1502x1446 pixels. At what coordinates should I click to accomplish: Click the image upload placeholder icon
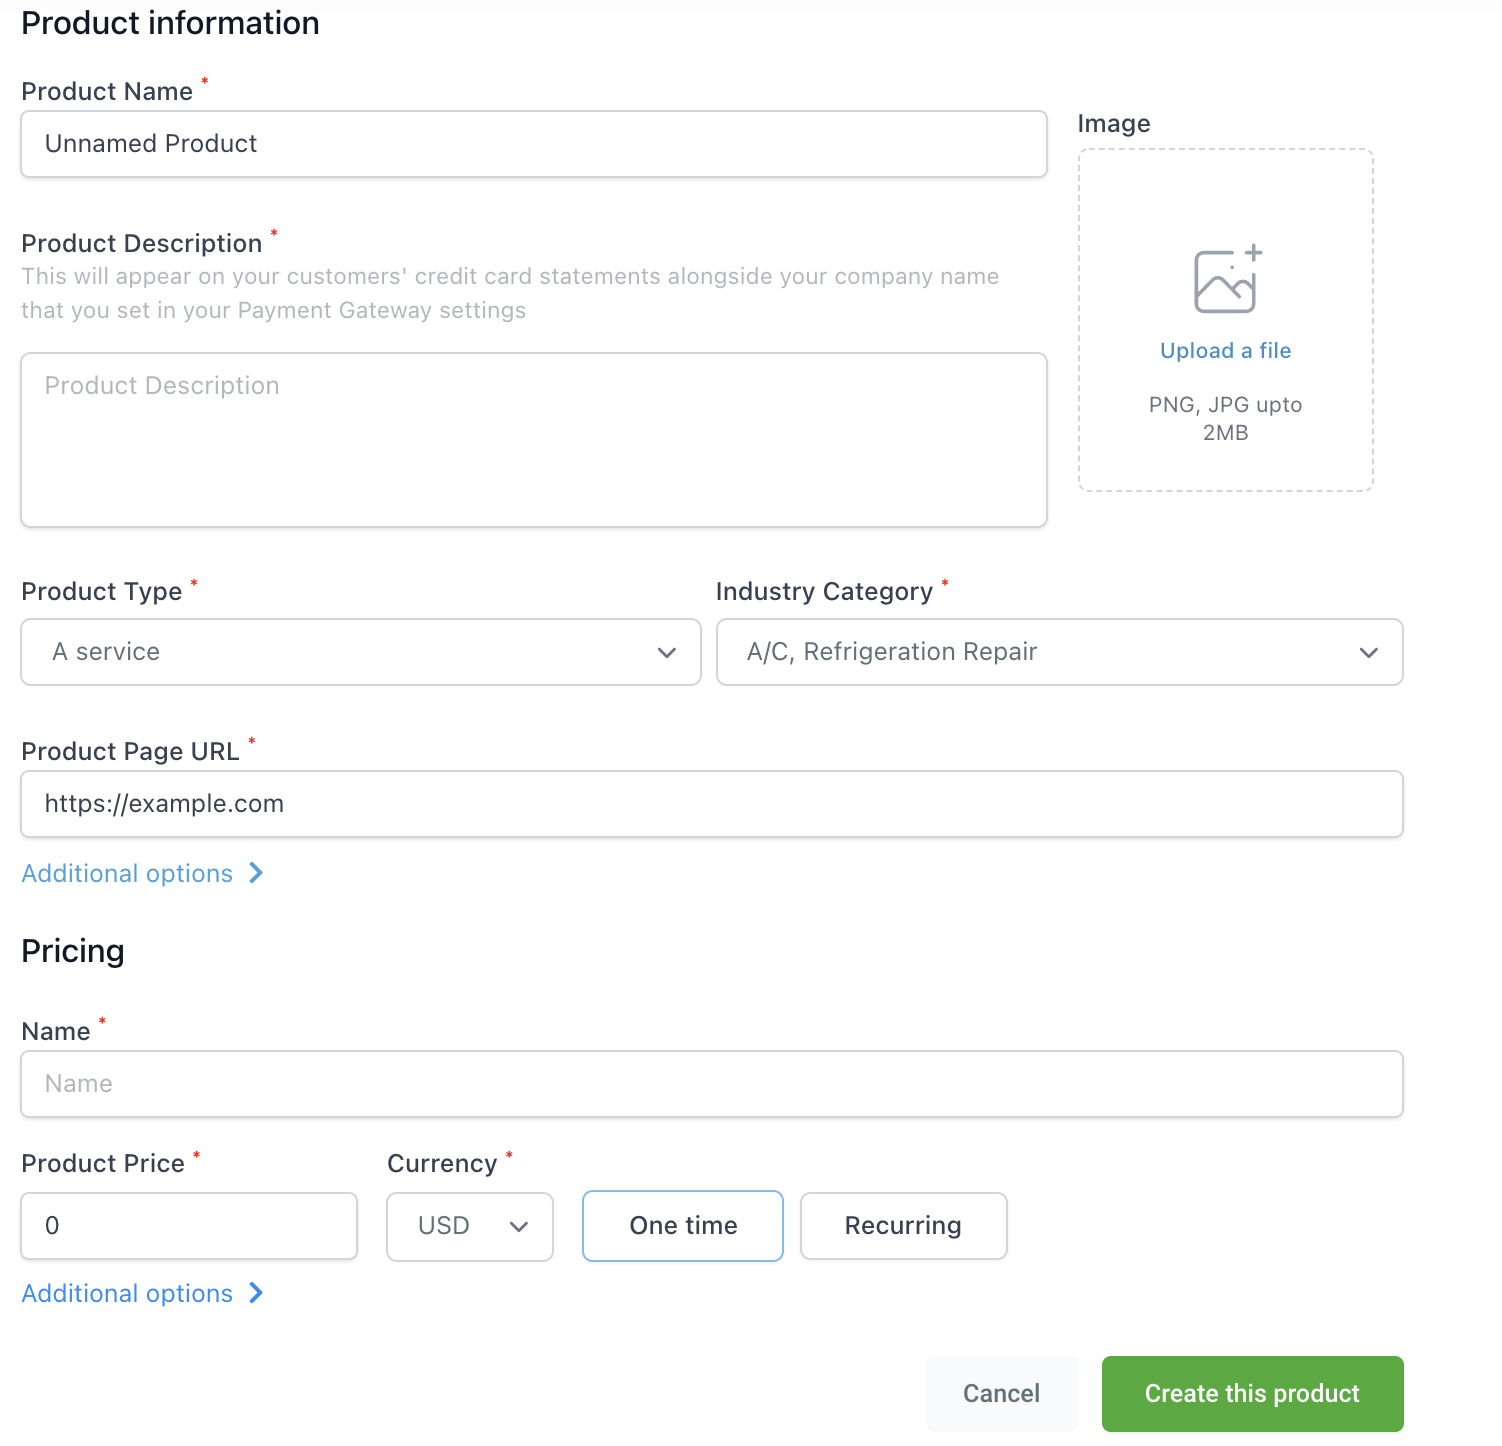tap(1225, 280)
